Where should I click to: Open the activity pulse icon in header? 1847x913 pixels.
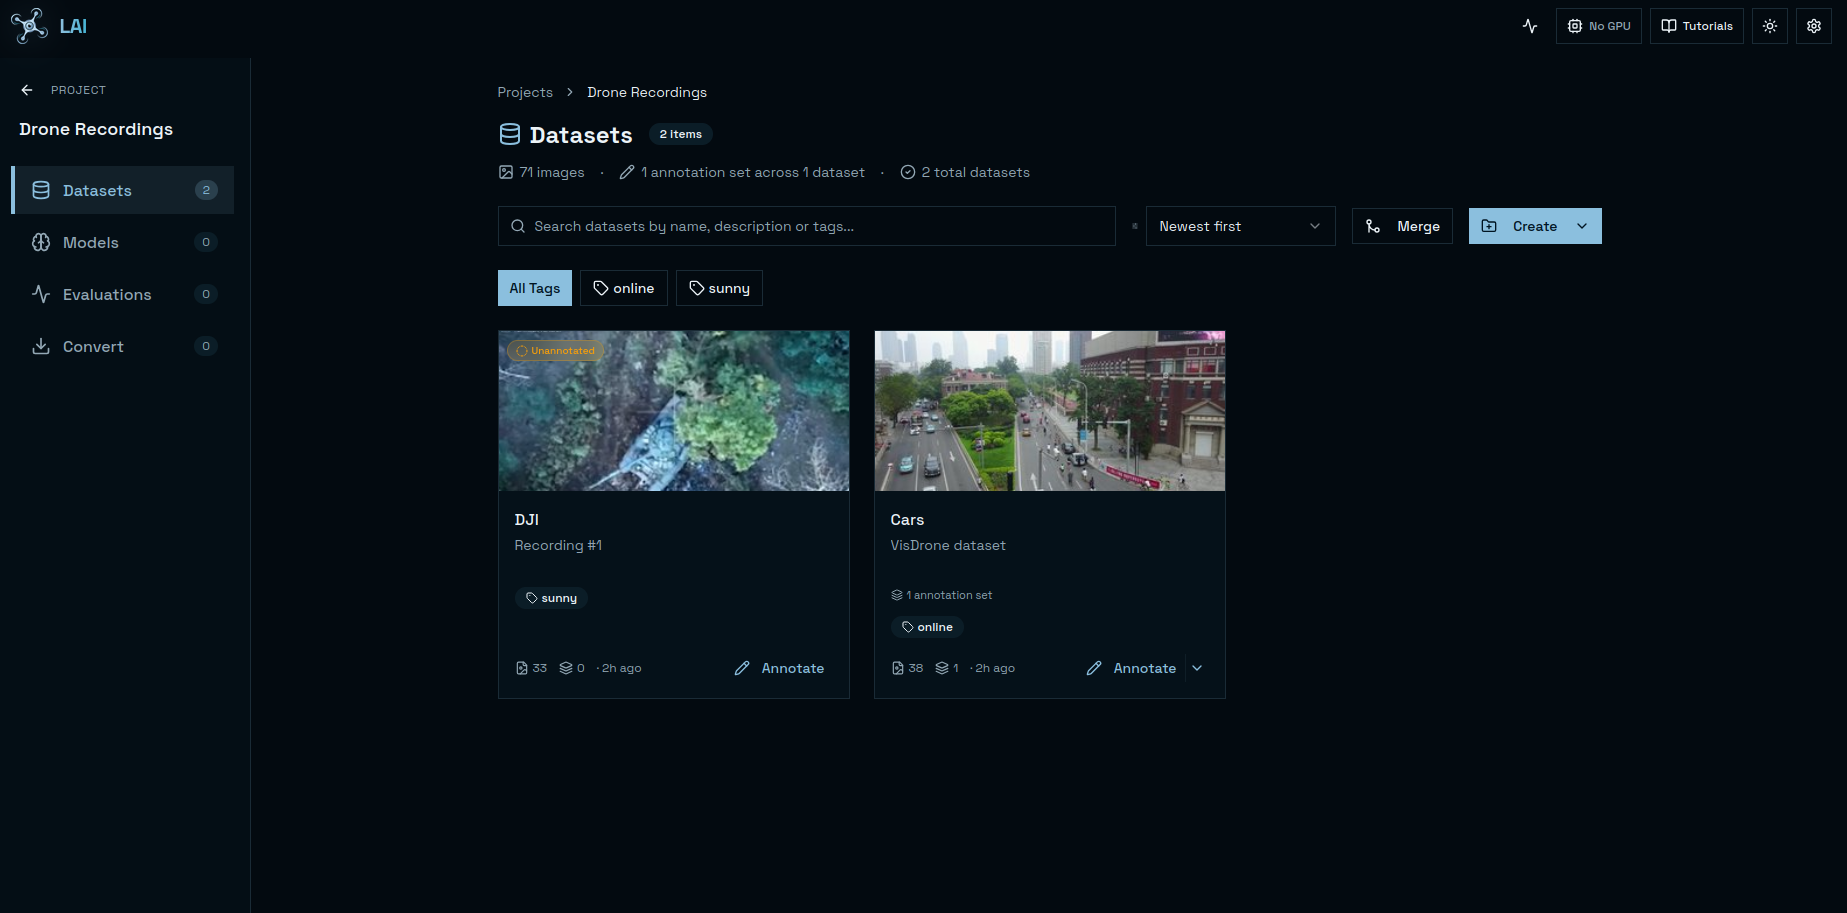coord(1530,26)
